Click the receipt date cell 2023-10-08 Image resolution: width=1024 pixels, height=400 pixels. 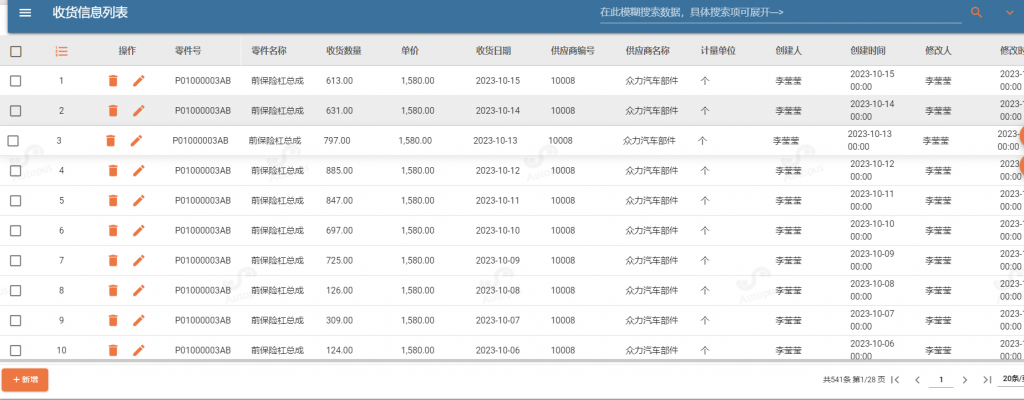point(498,290)
